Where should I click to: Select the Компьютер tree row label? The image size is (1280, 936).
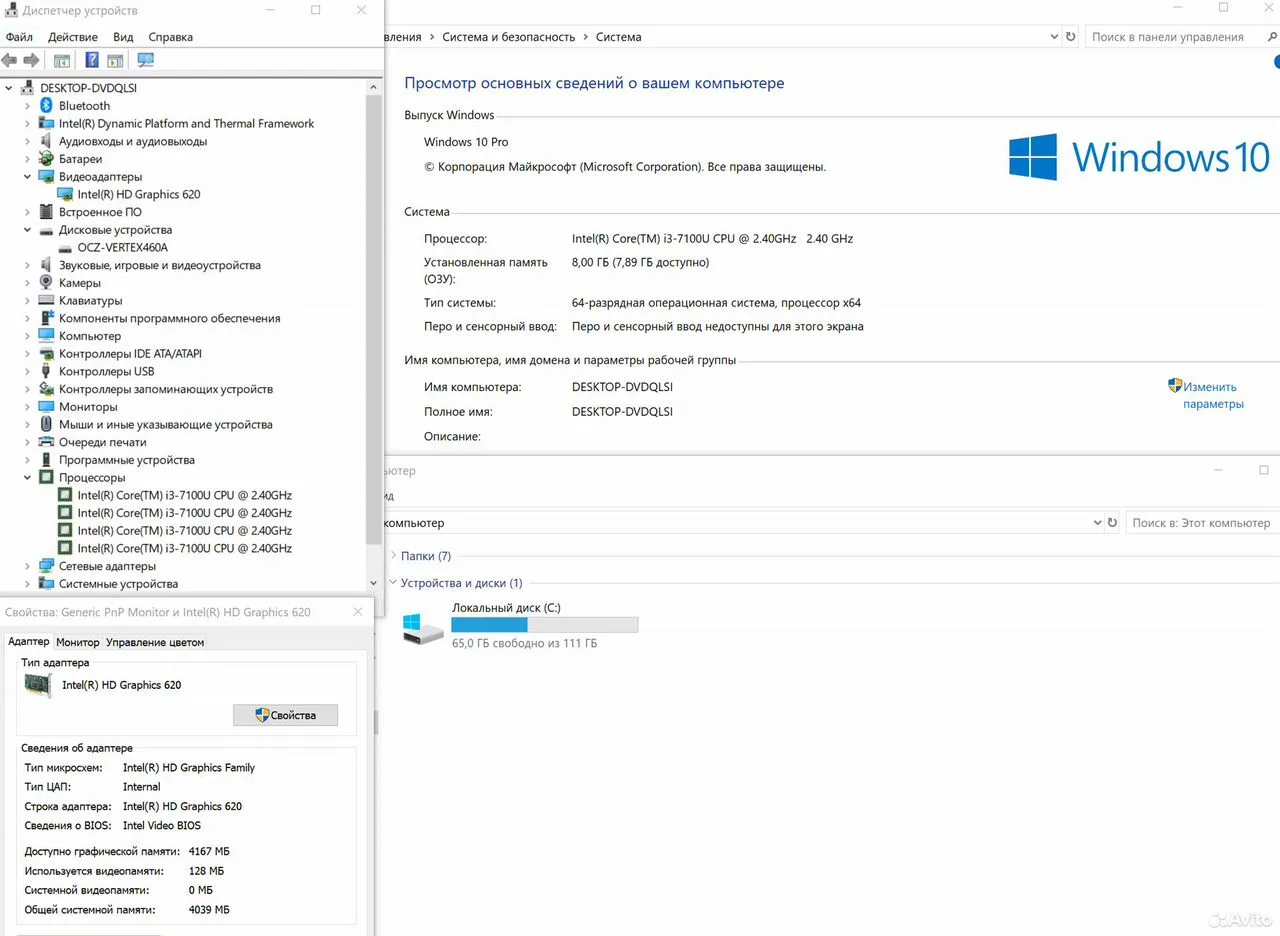[x=90, y=336]
